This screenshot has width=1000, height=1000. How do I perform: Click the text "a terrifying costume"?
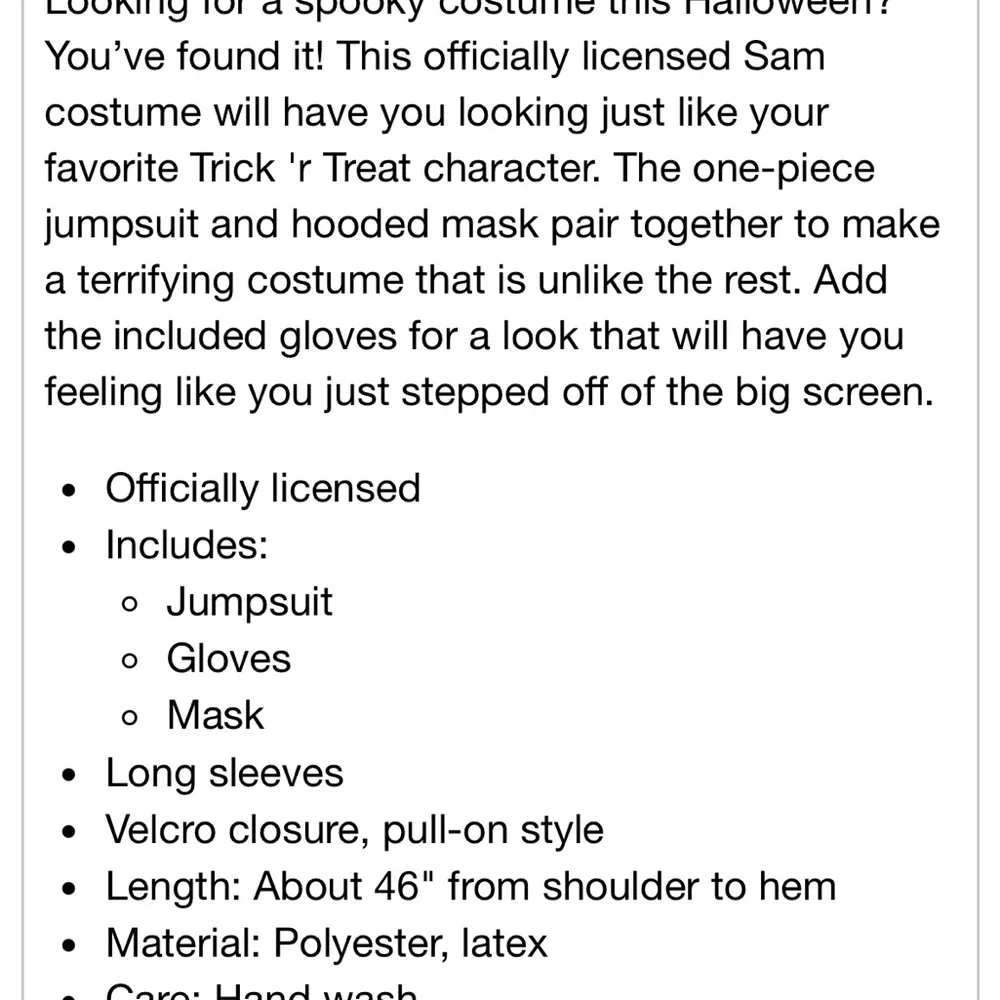coord(223,281)
